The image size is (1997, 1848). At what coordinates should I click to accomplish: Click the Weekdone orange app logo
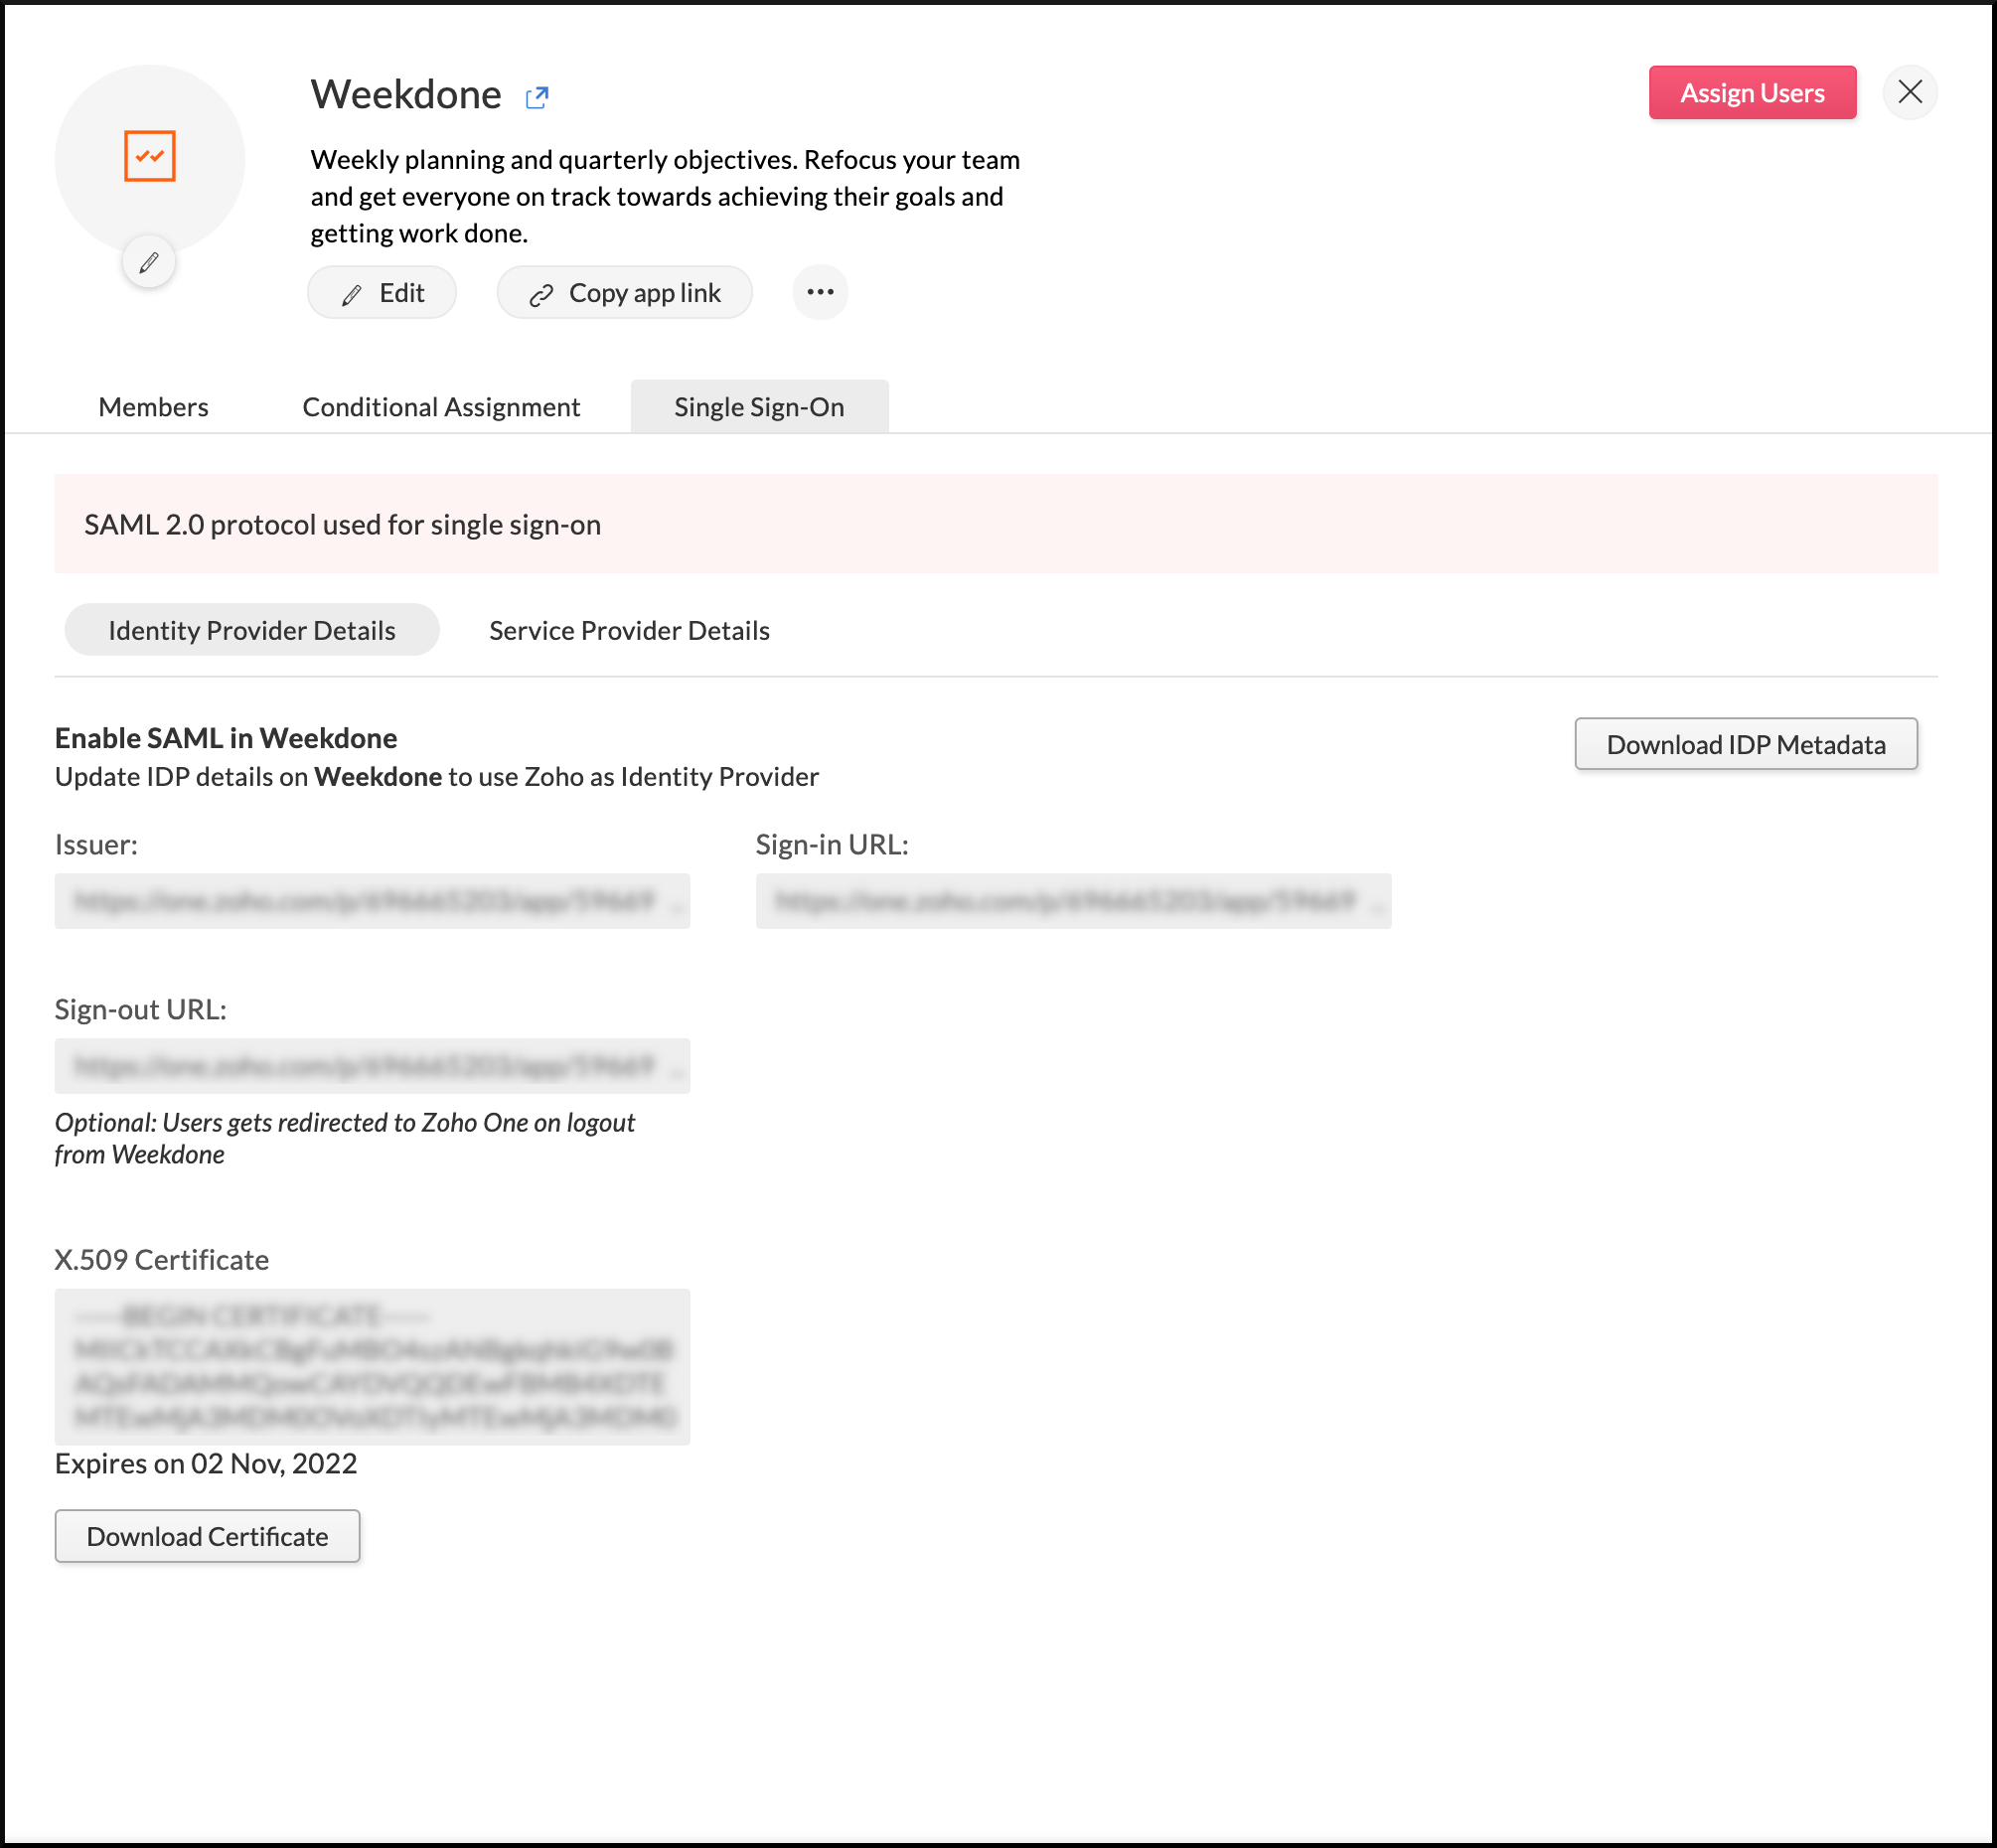pyautogui.click(x=149, y=155)
